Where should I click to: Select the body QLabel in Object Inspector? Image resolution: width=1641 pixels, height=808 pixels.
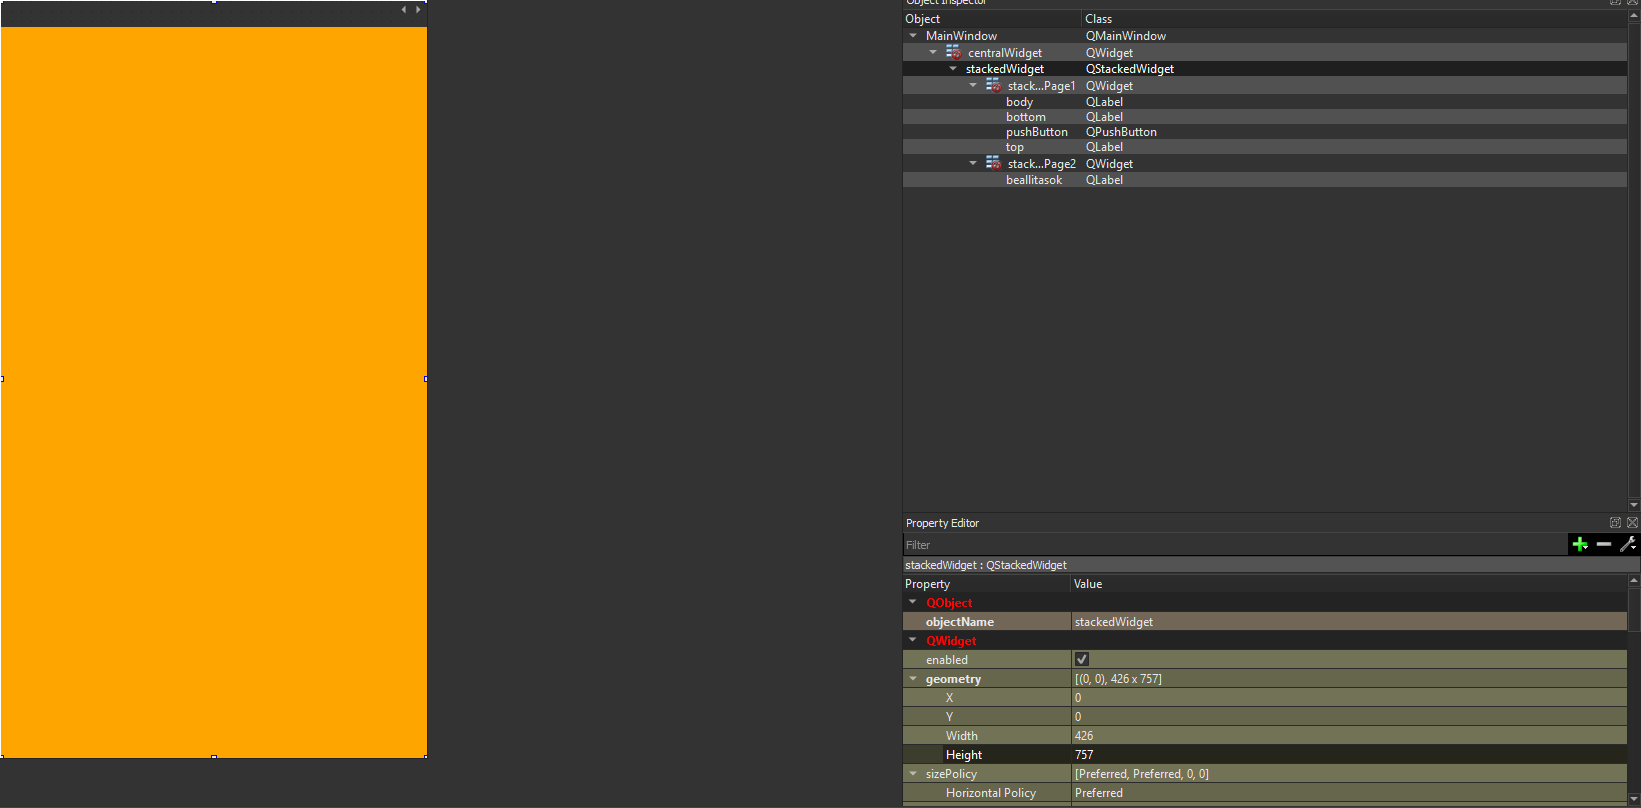point(1265,102)
